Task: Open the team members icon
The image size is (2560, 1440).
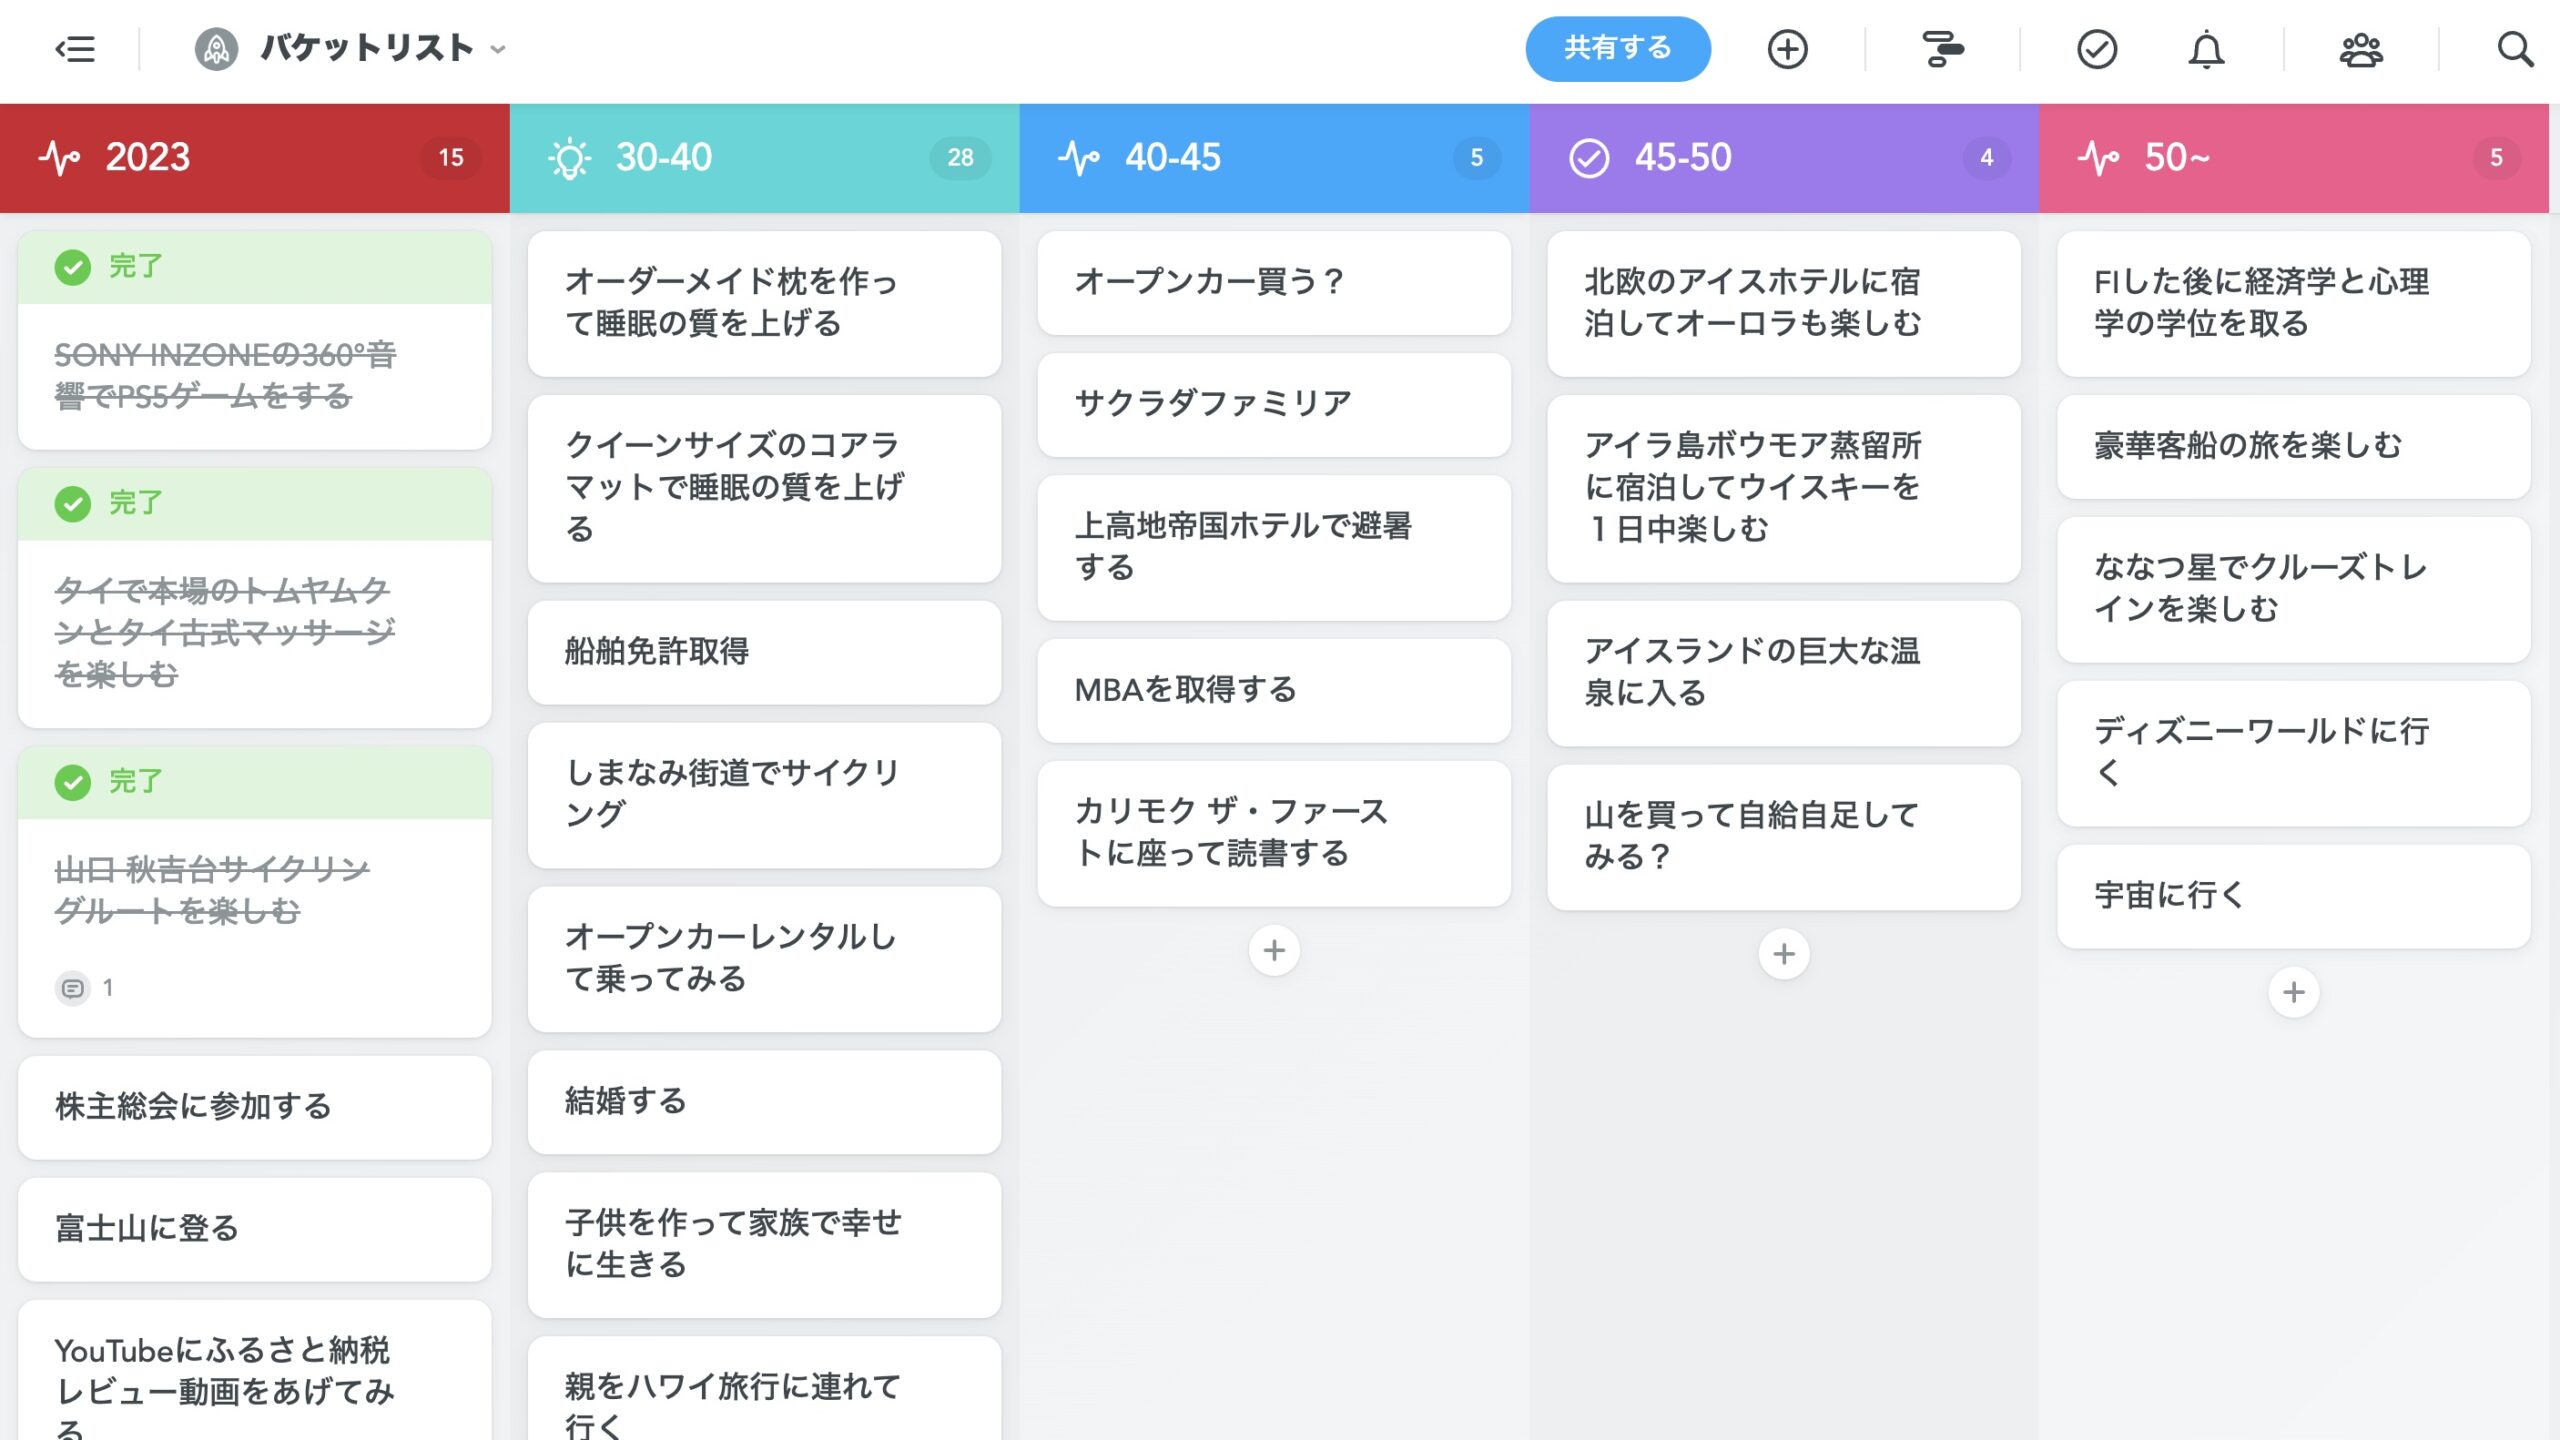Action: 2361,49
